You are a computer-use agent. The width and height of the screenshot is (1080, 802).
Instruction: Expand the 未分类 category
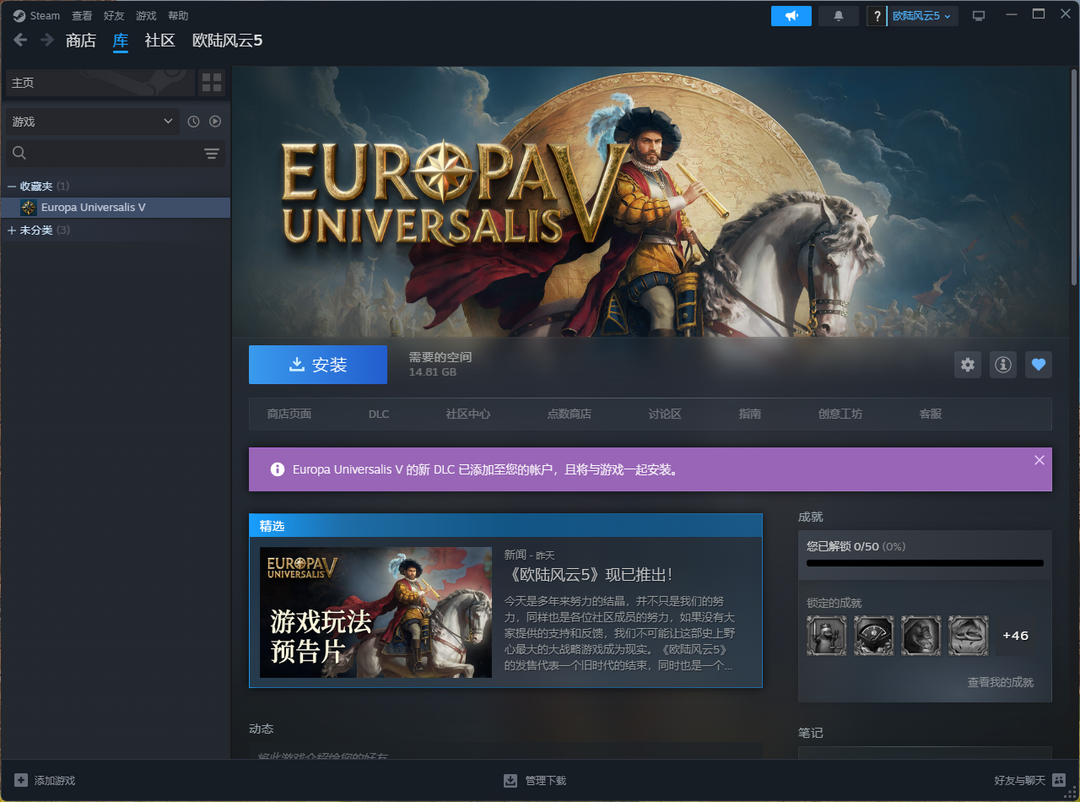pos(10,229)
